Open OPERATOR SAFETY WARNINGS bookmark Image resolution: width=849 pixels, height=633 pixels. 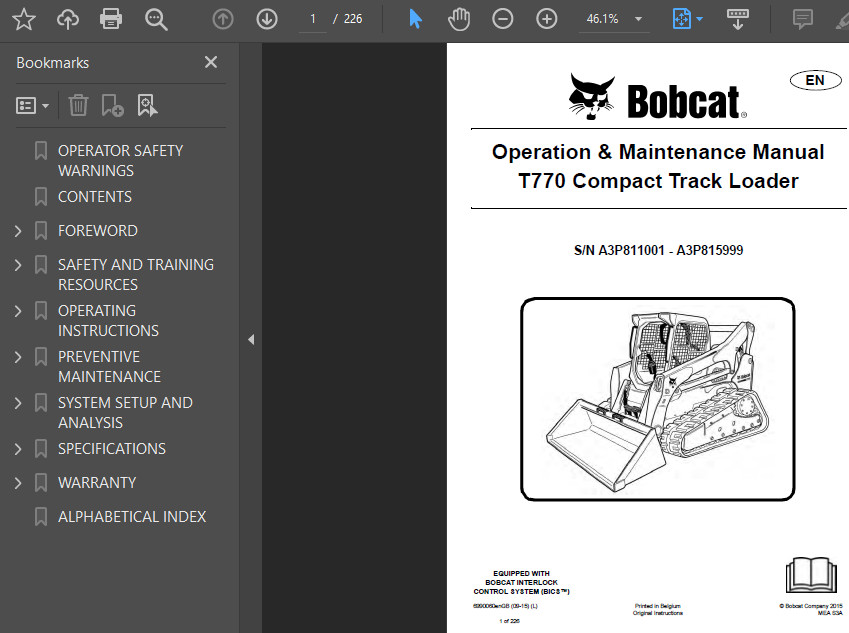pyautogui.click(x=120, y=160)
